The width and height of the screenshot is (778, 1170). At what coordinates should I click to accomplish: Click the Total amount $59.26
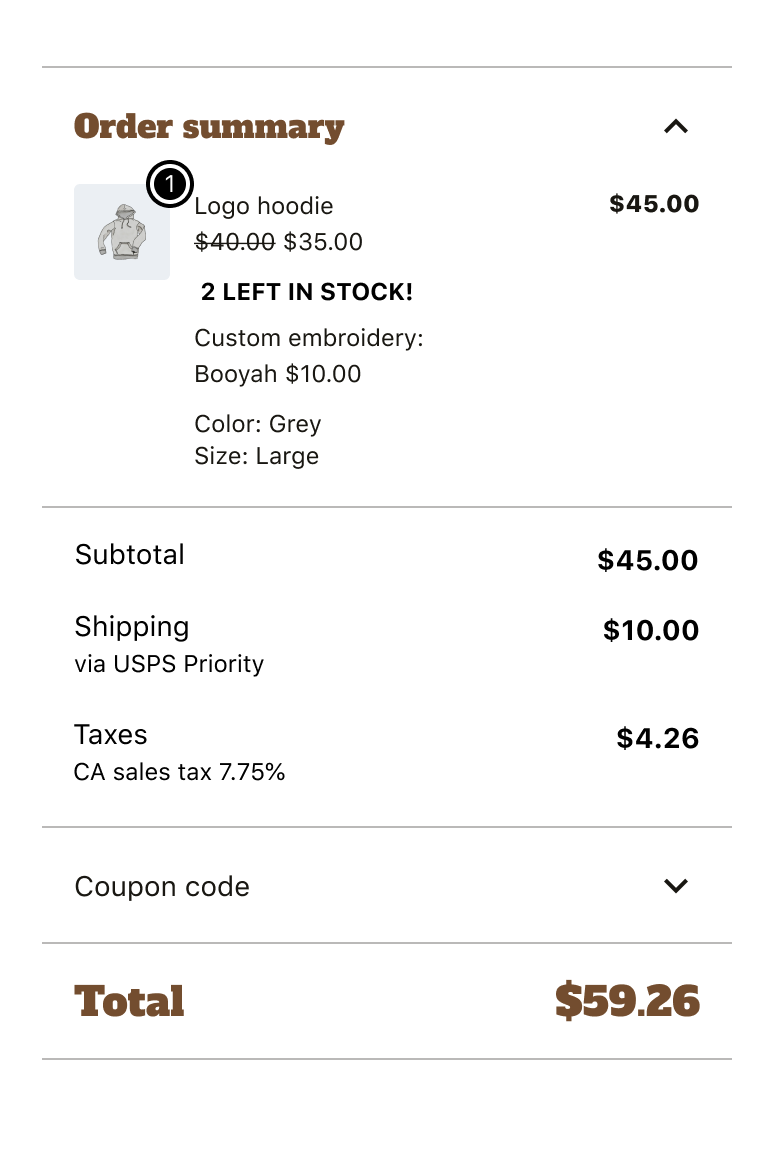[x=628, y=1001]
